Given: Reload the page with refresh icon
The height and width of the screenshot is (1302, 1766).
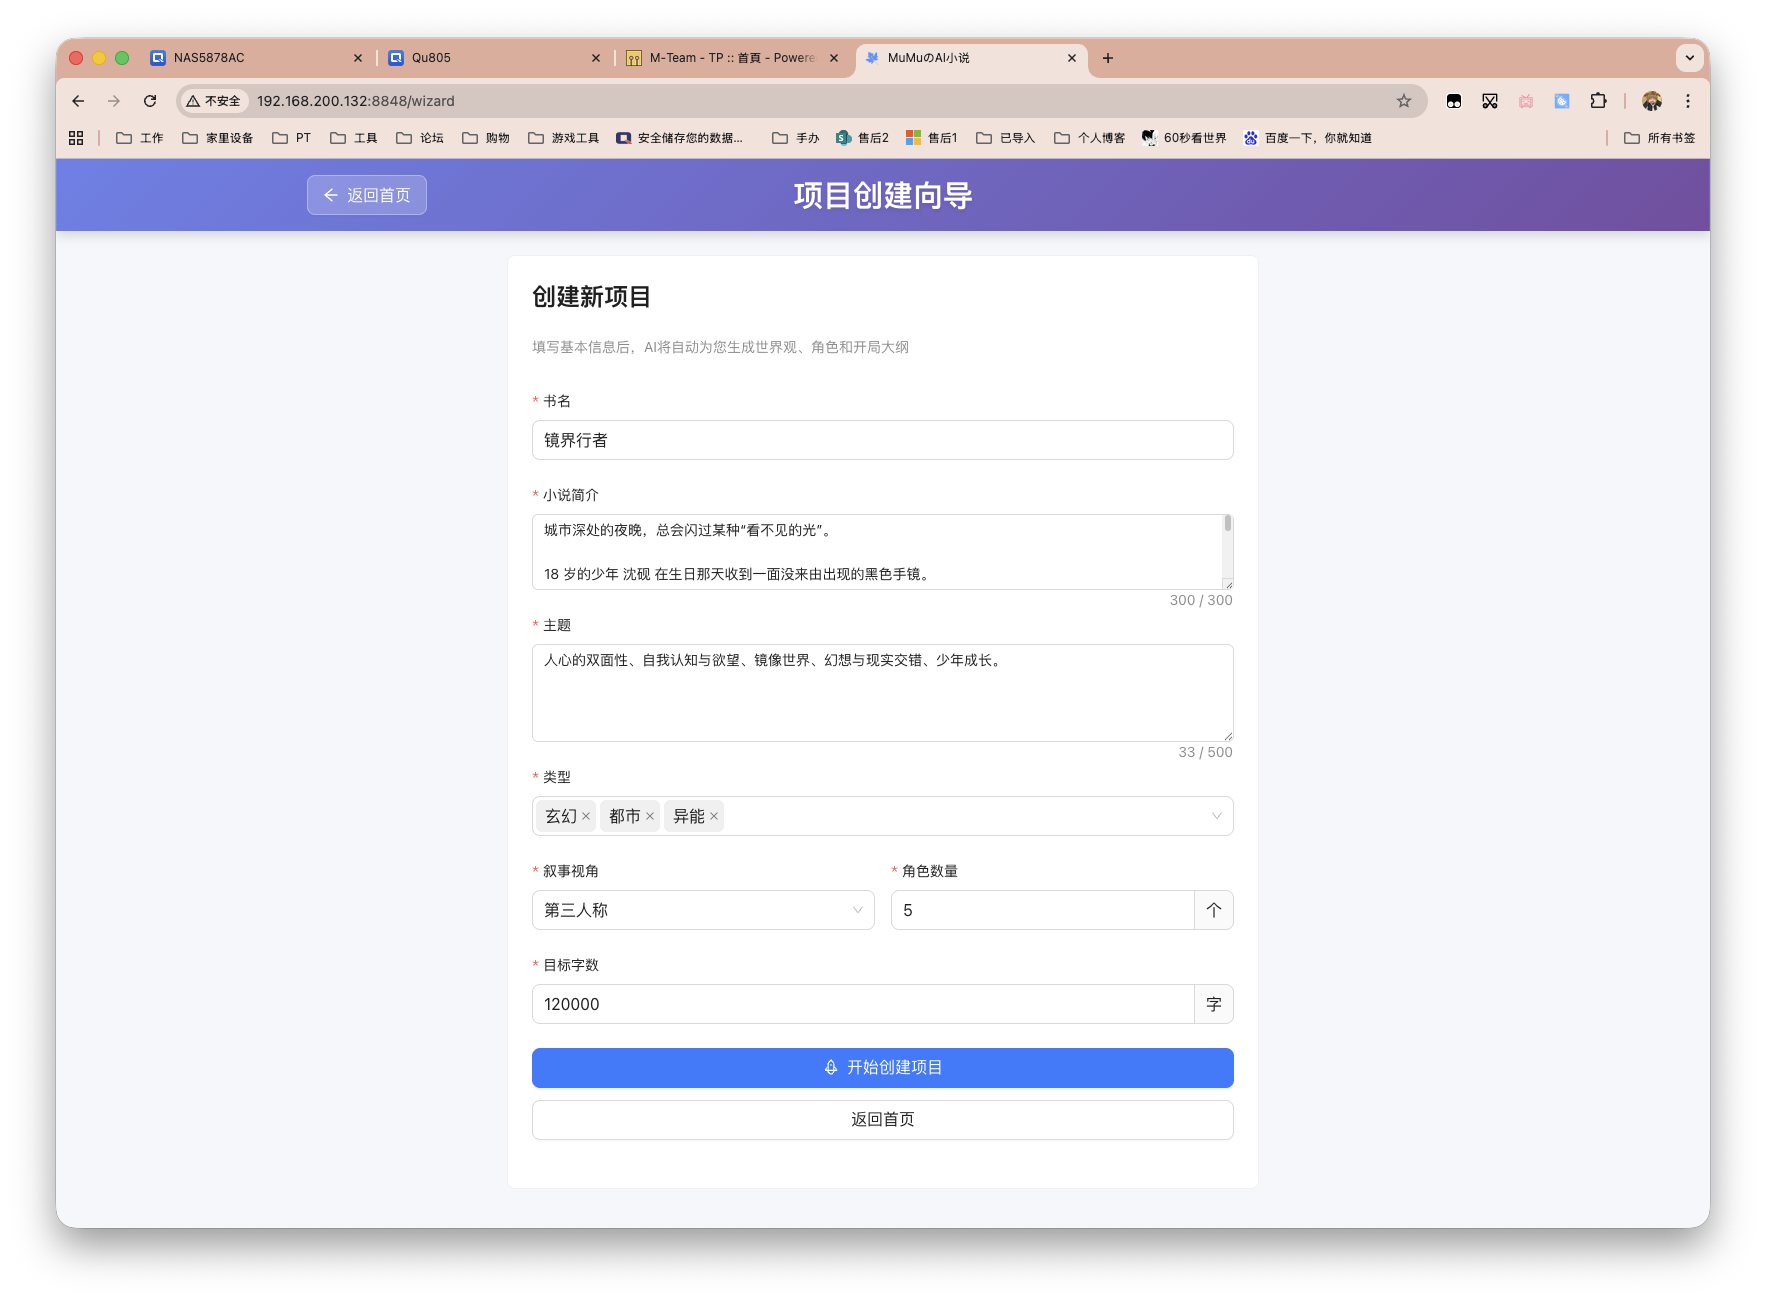Looking at the screenshot, I should (x=150, y=101).
